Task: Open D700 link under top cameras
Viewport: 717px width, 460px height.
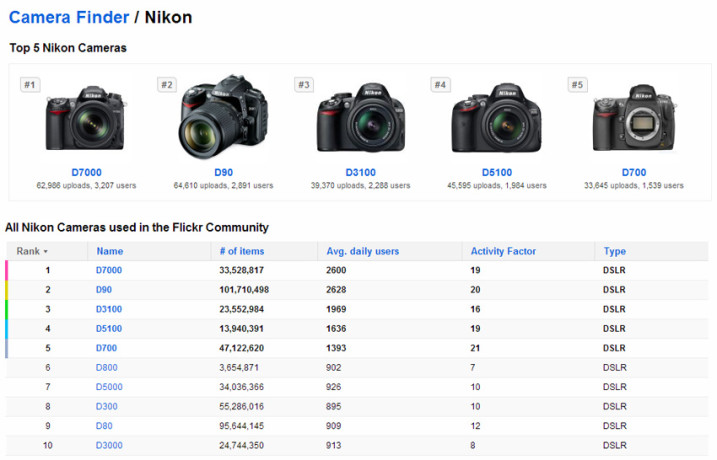Action: 634,172
